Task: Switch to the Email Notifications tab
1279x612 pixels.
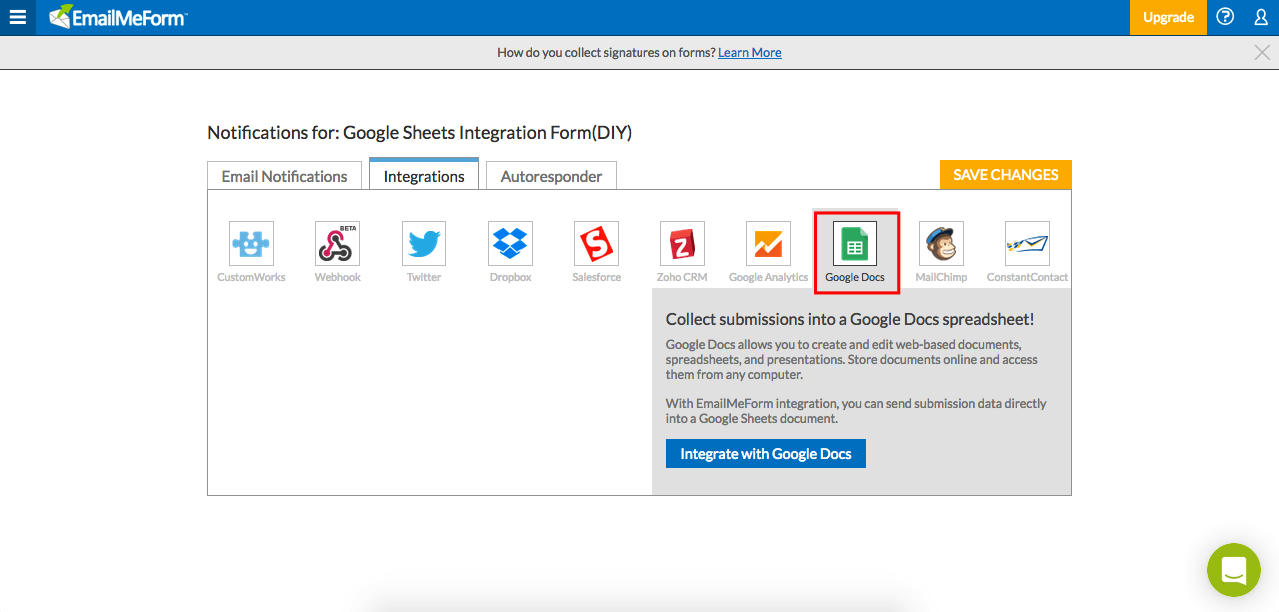Action: pos(284,176)
